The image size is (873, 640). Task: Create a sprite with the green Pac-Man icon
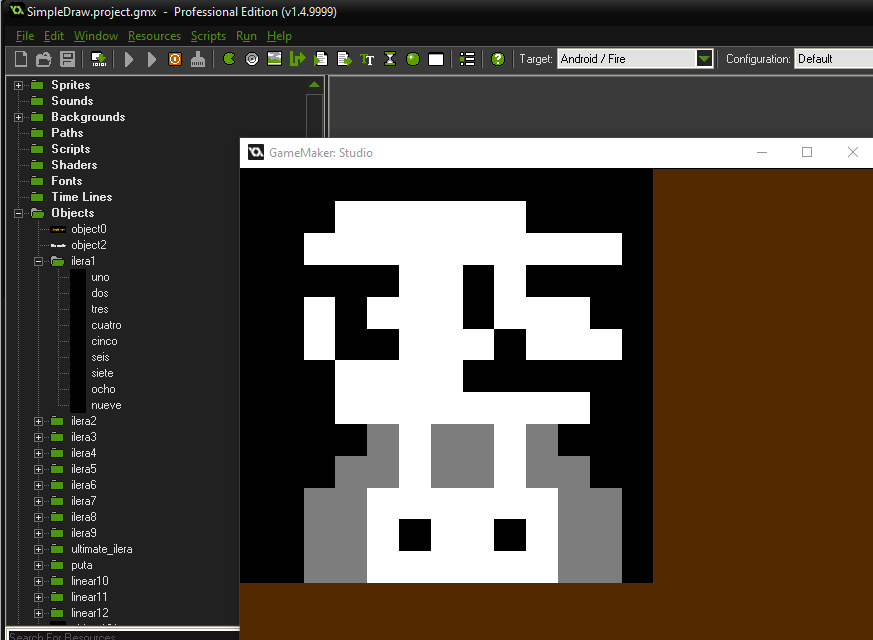229,59
